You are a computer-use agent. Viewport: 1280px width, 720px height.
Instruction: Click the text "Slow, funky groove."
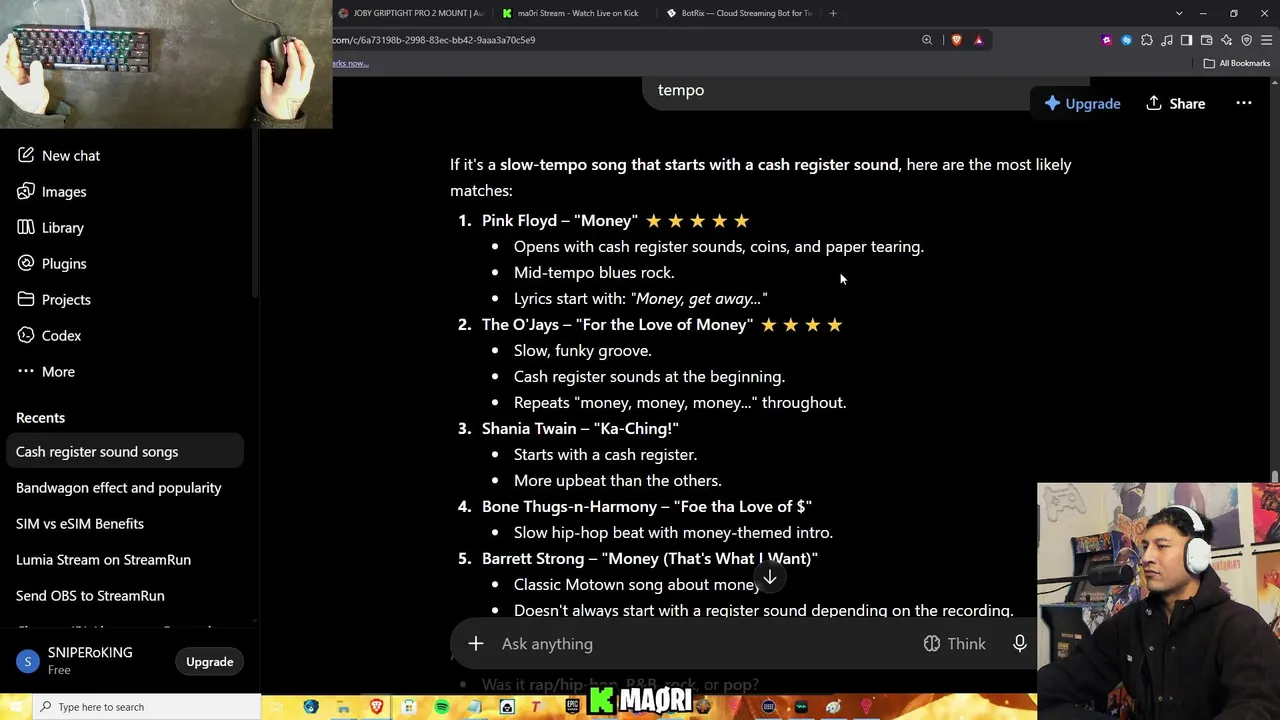[x=583, y=351]
